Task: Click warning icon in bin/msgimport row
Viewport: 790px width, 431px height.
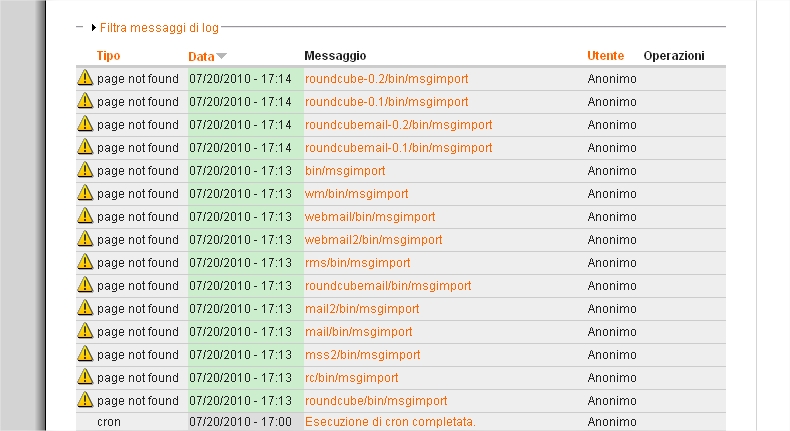Action: 85,170
